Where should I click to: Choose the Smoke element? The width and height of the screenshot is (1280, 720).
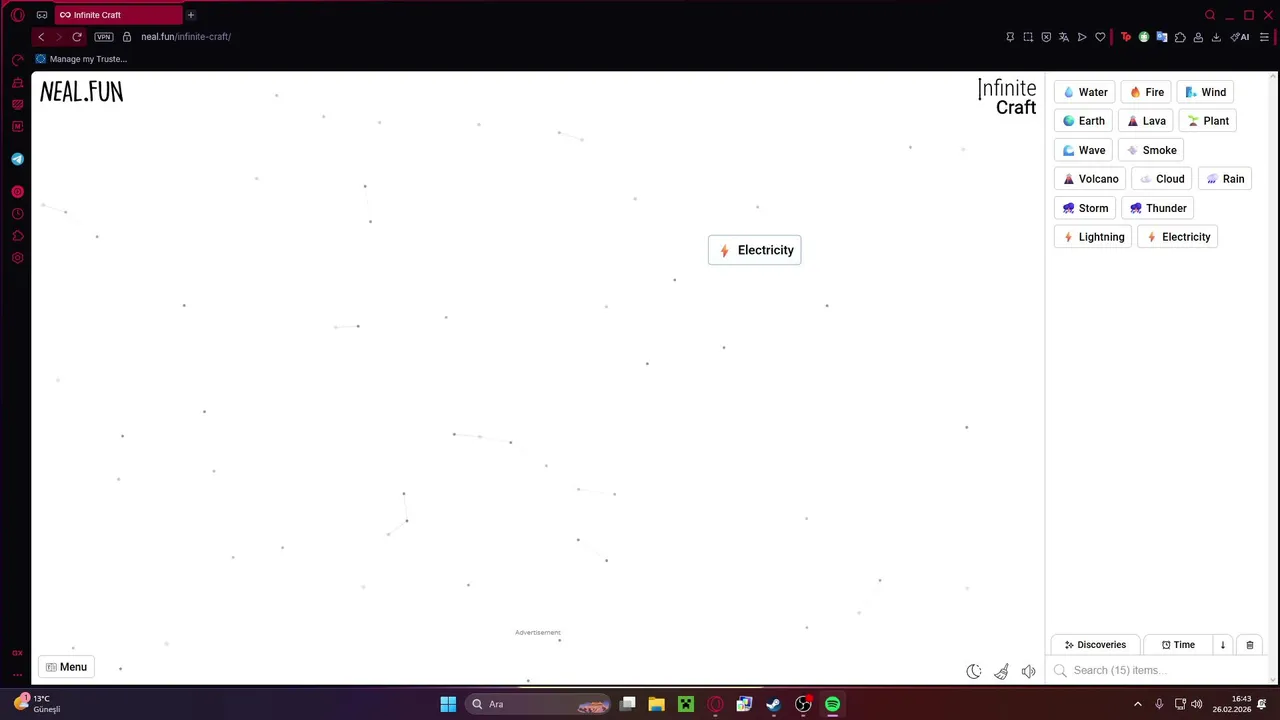tap(1151, 150)
